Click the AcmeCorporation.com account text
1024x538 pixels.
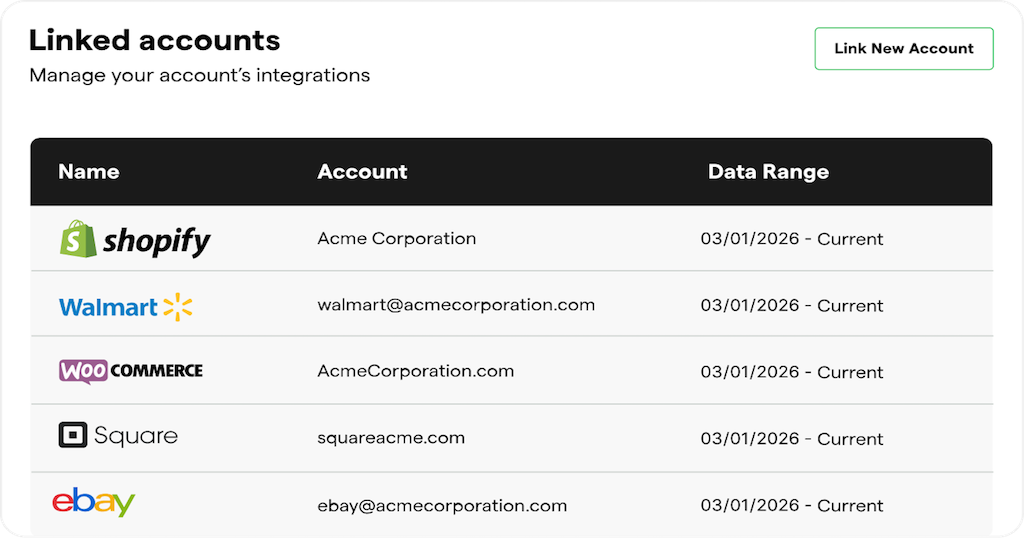[415, 371]
